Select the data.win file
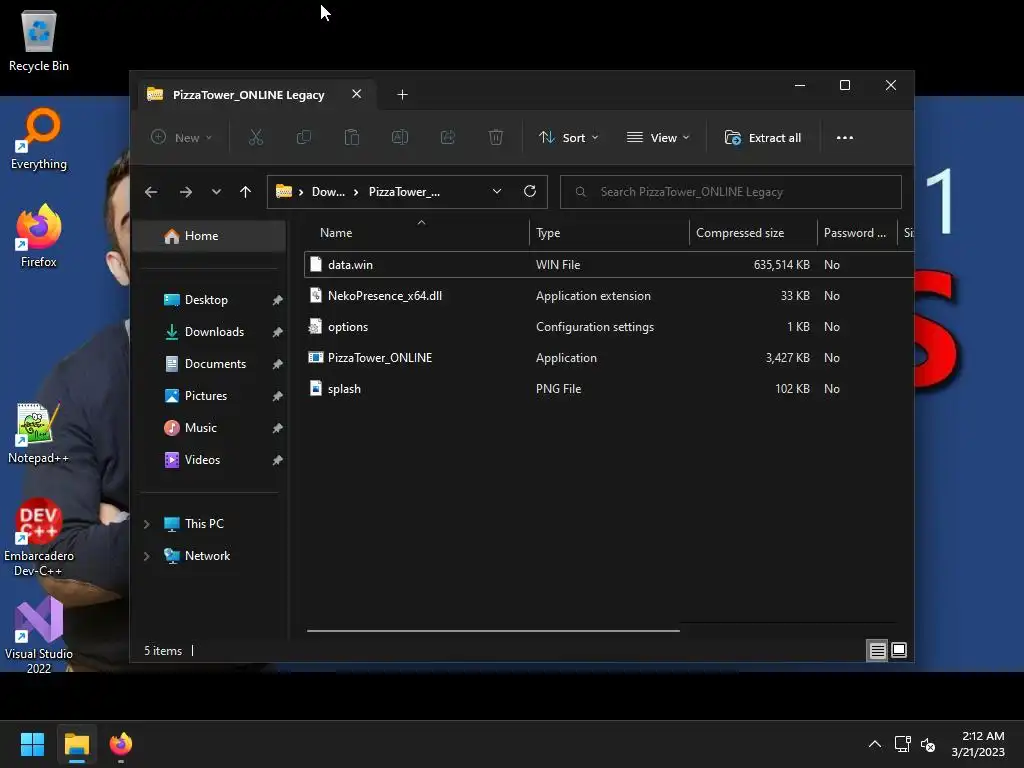This screenshot has height=768, width=1024. click(x=609, y=264)
